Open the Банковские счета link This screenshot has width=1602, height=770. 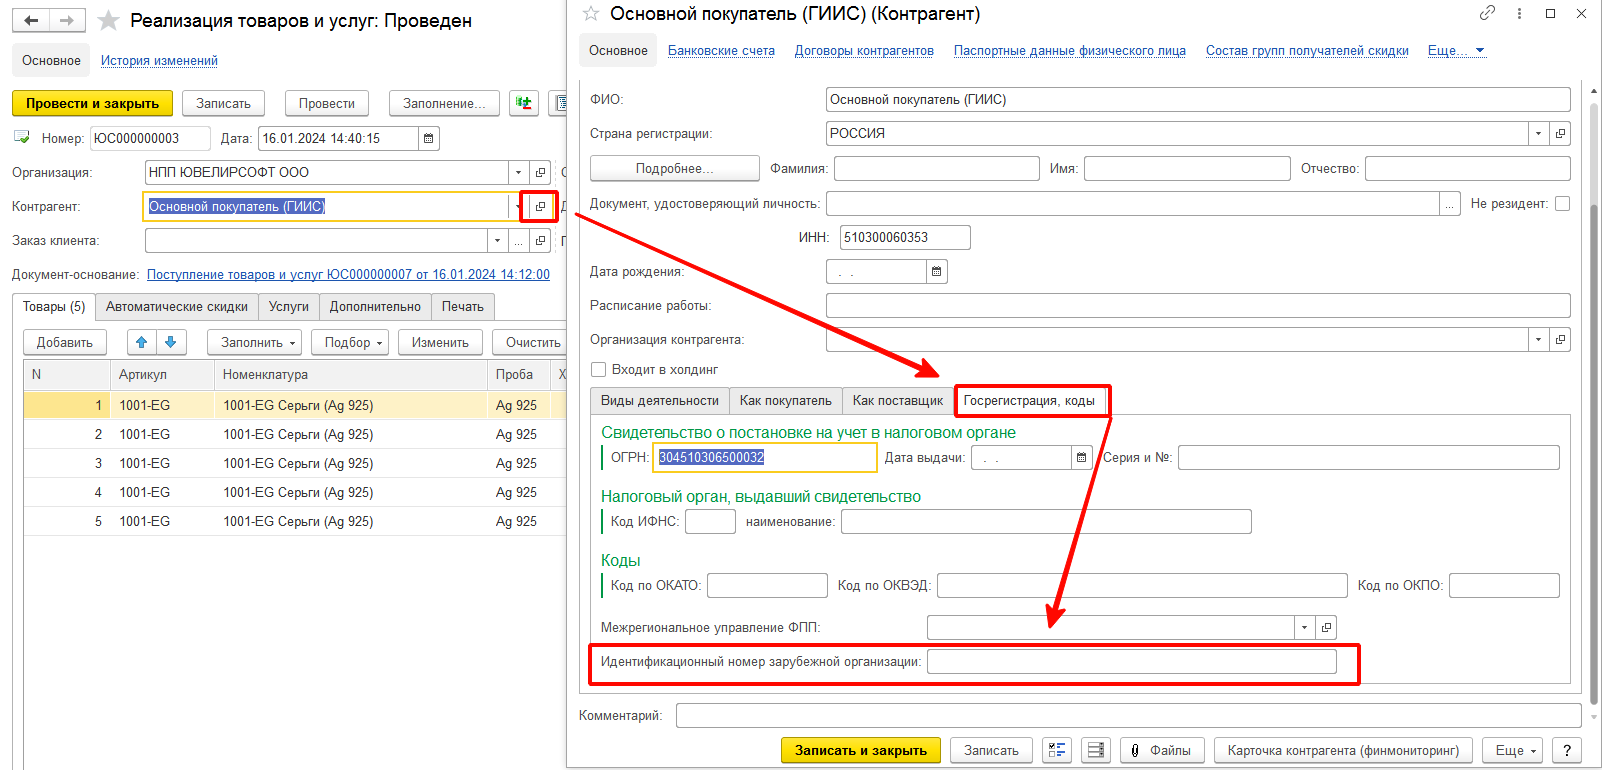point(721,50)
